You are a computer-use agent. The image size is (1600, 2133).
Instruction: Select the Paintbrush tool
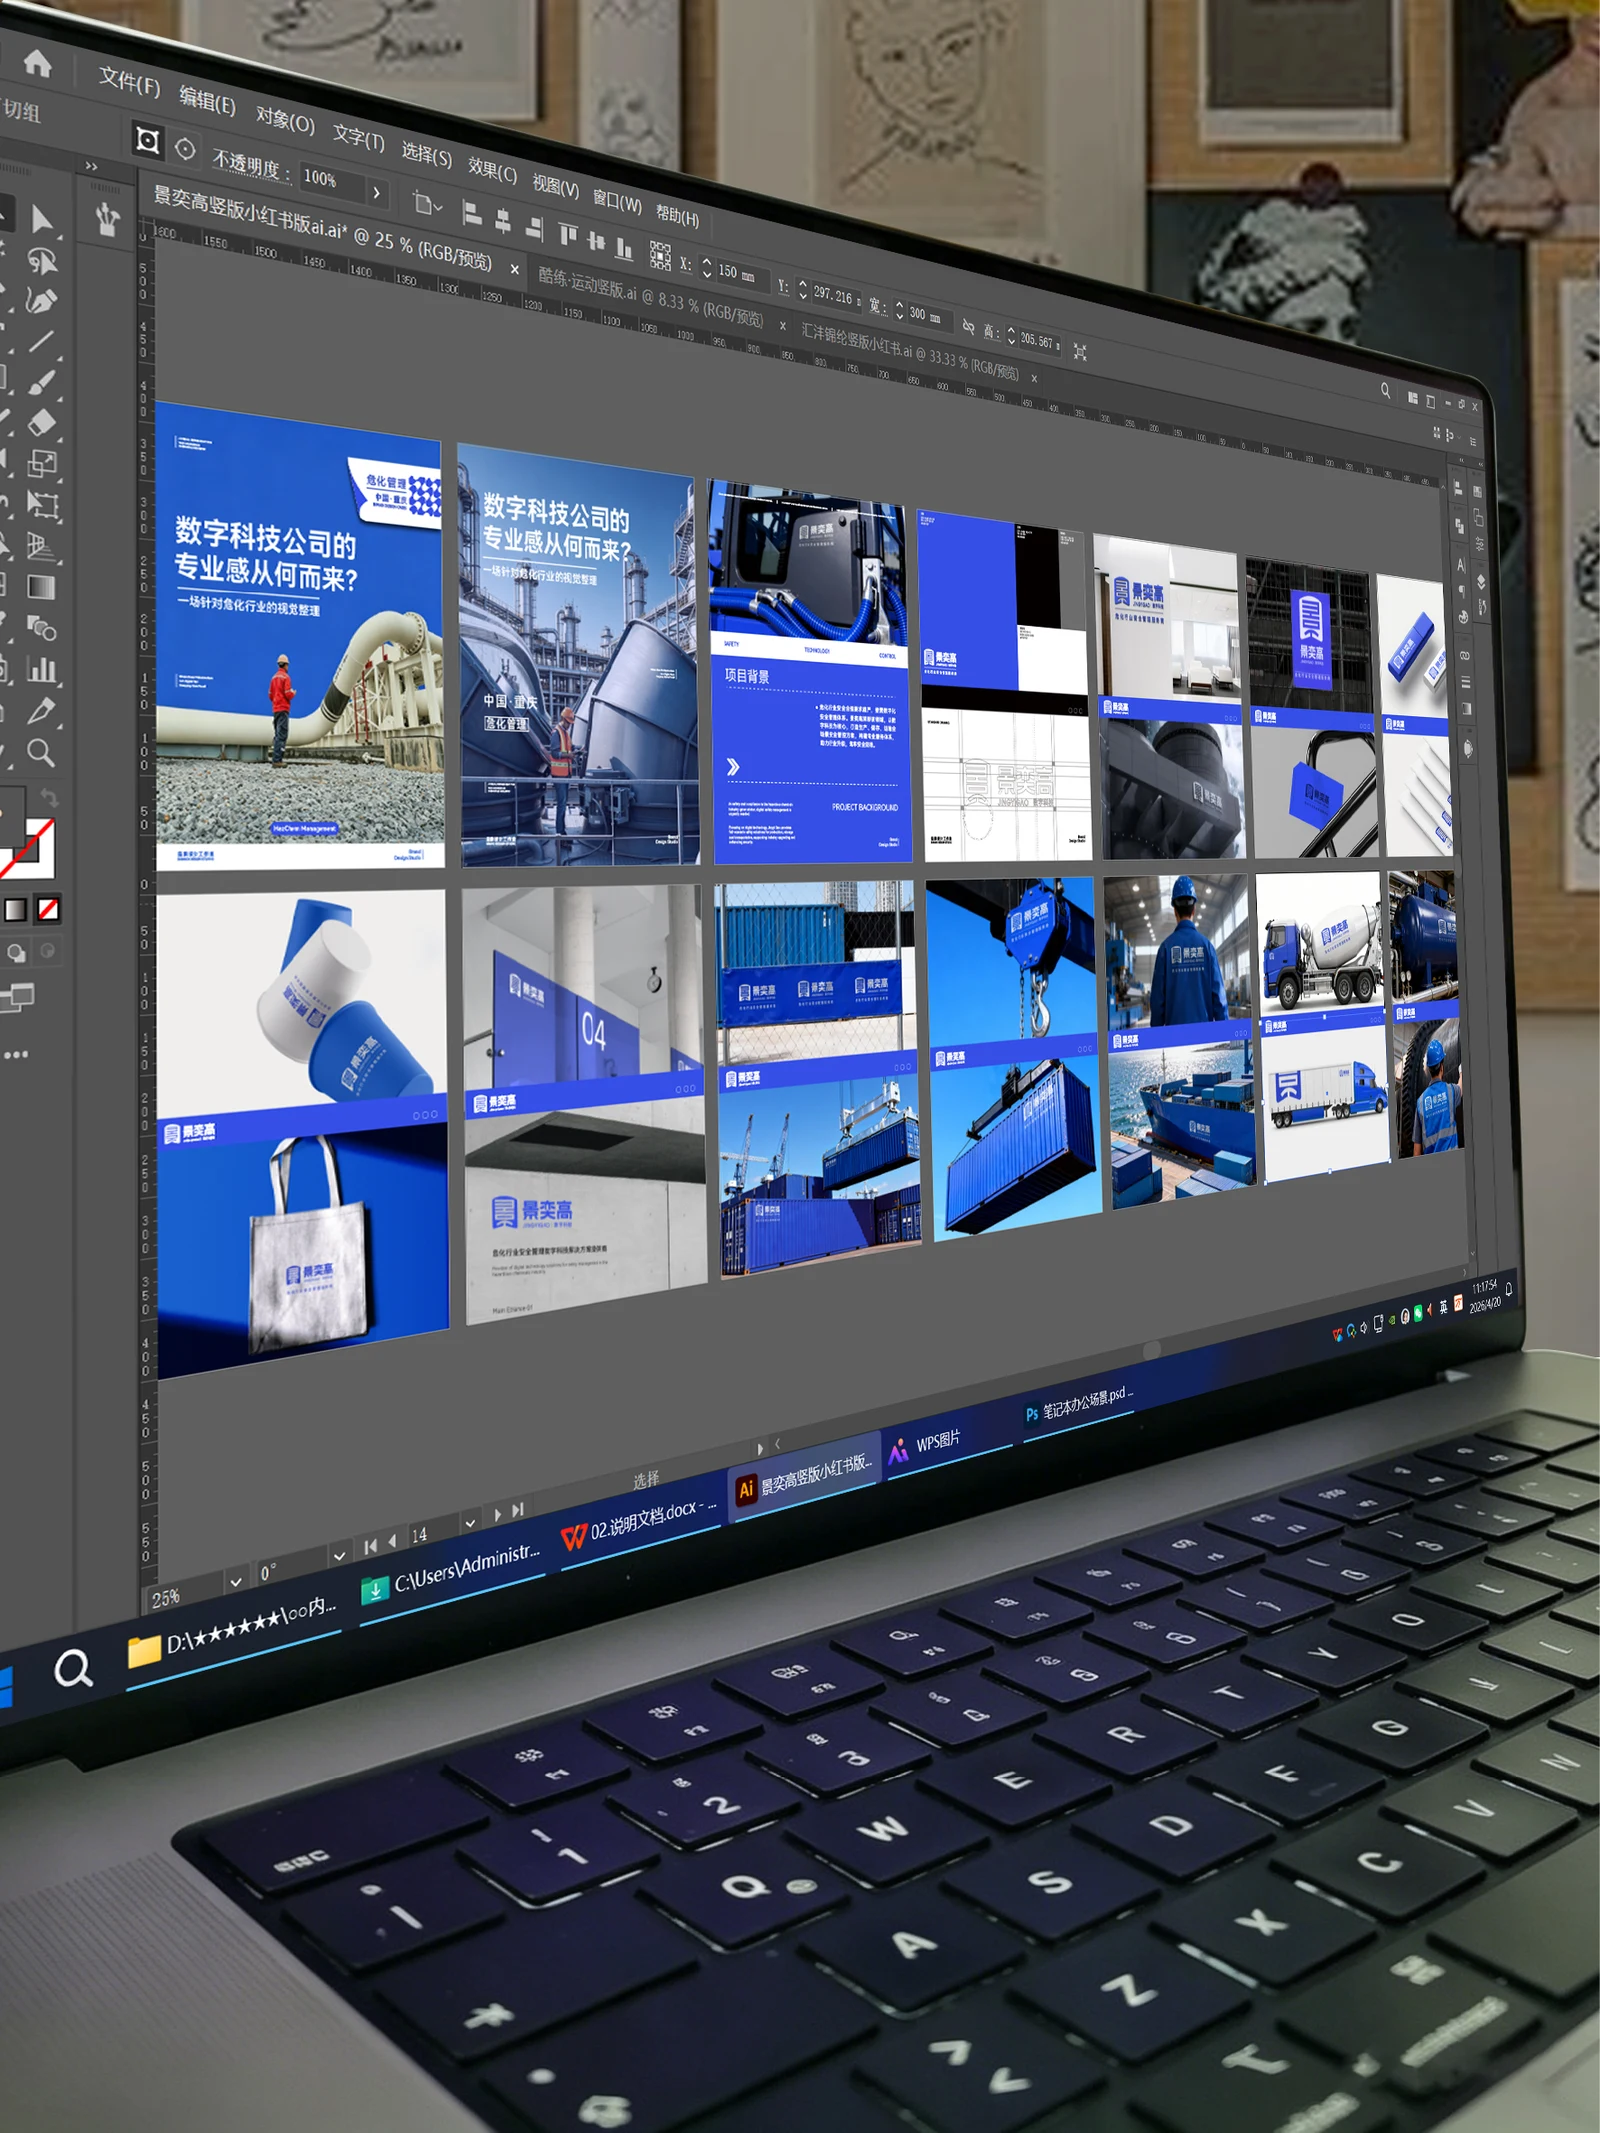coord(42,383)
